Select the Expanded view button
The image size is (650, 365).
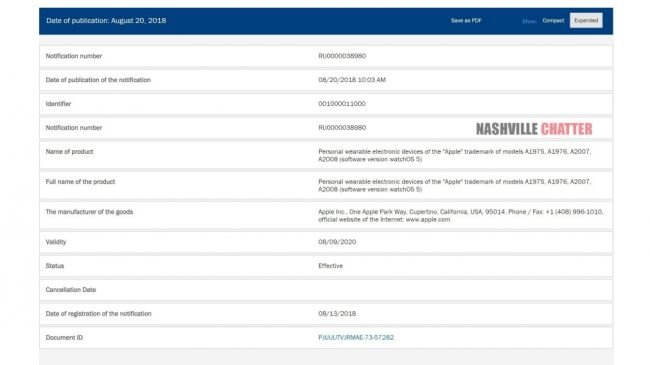[x=586, y=20]
